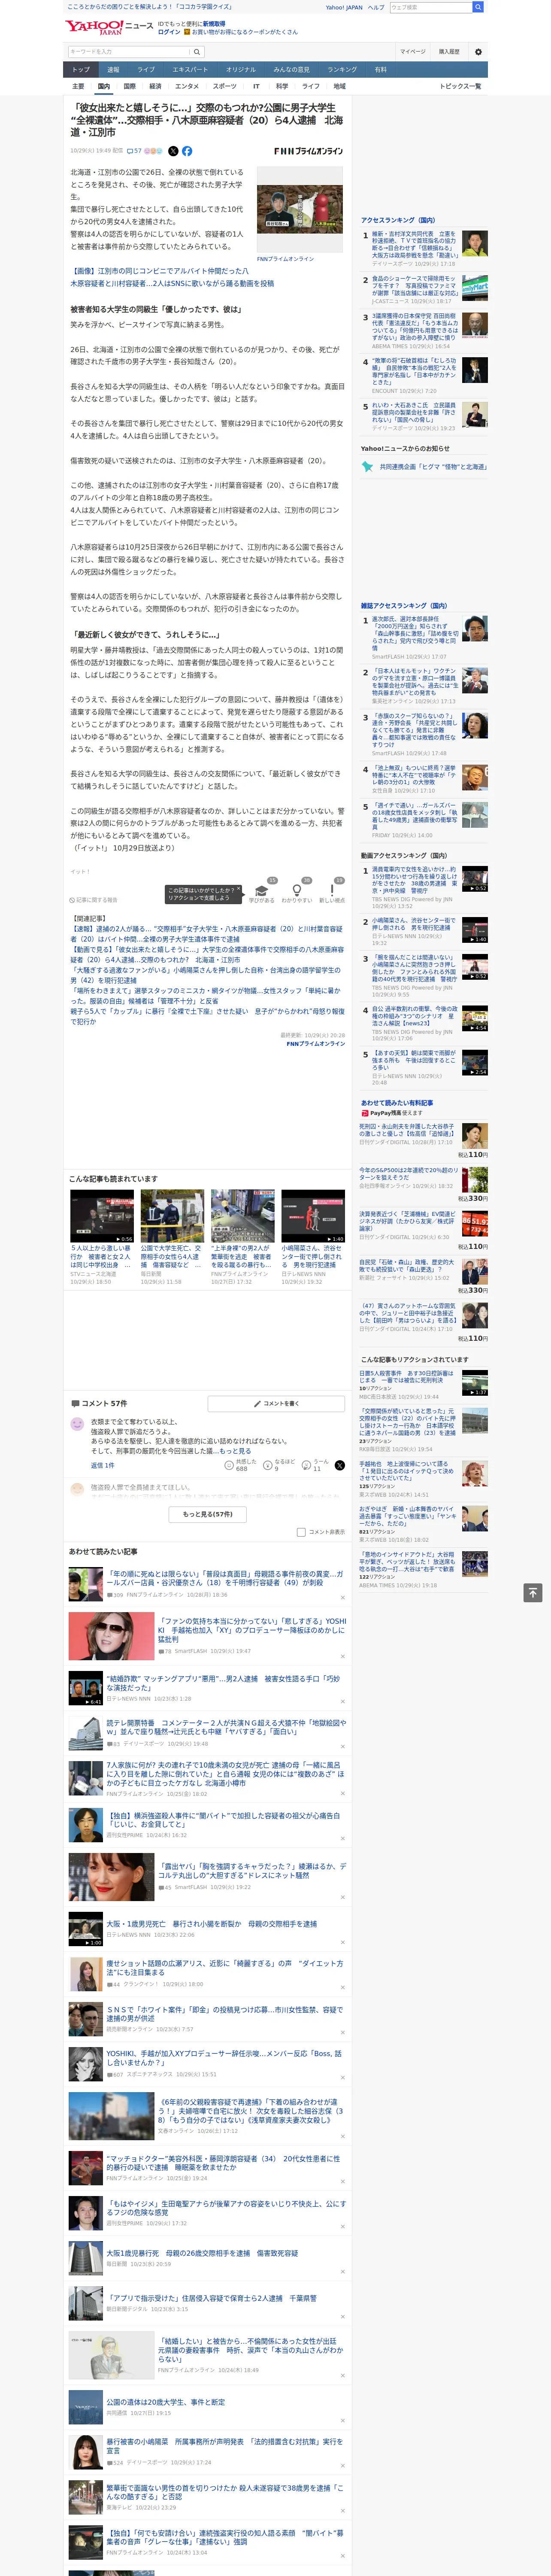This screenshot has width=551, height=2576.
Task: Open the 公園の遺体は20歳大学生 article
Action: (165, 2402)
